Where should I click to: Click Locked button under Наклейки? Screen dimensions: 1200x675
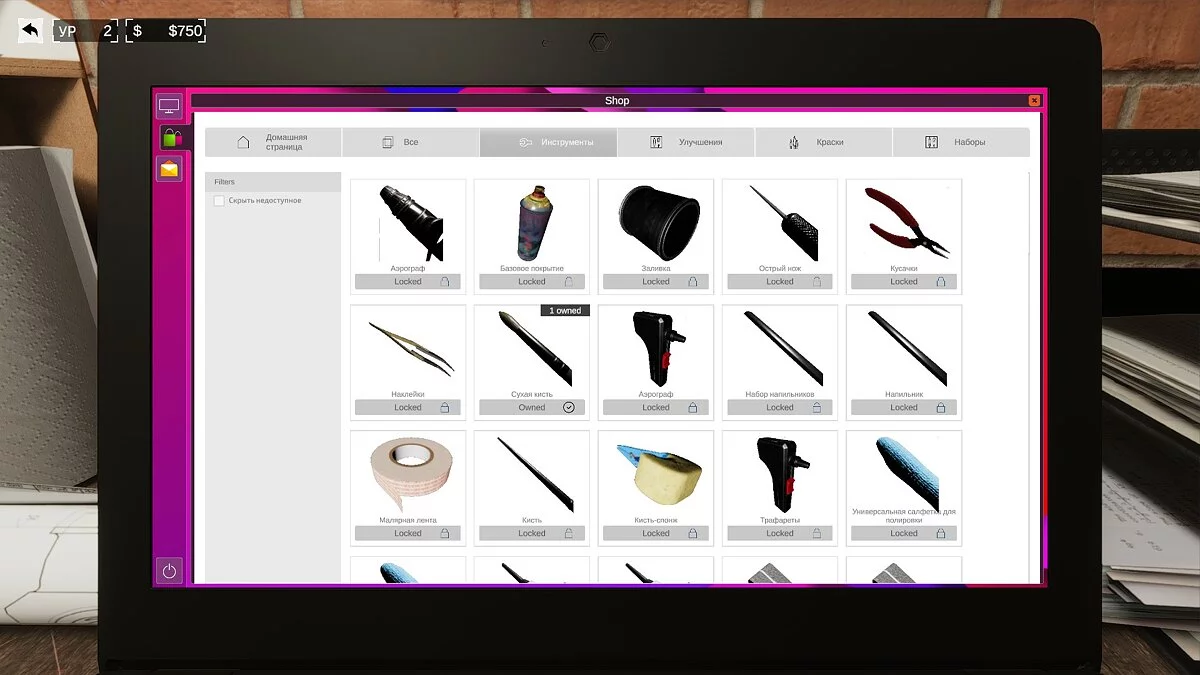click(408, 408)
